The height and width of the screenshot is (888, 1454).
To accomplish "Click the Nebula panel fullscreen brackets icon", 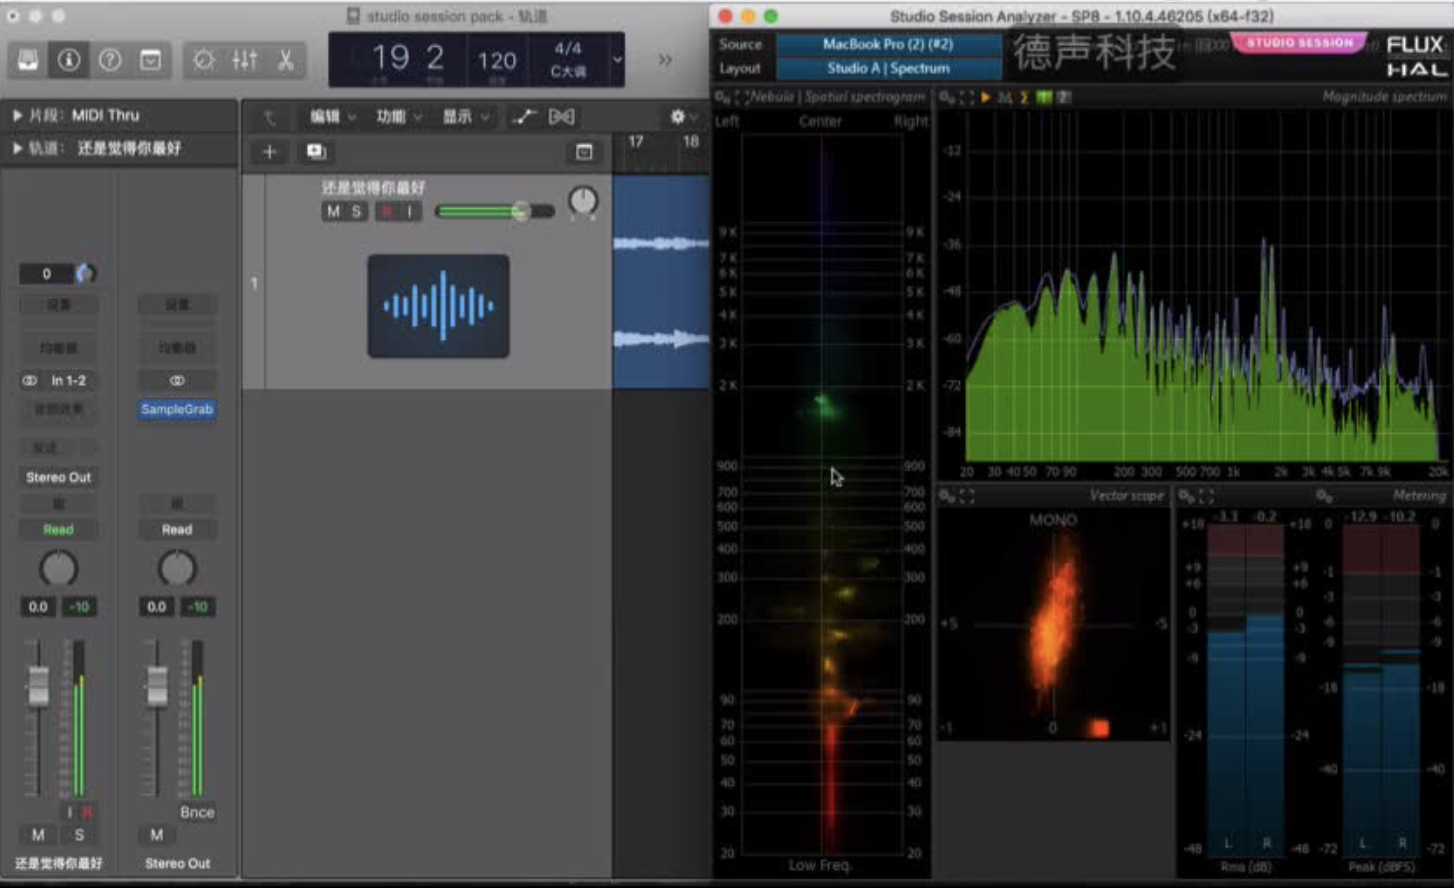I will (743, 97).
